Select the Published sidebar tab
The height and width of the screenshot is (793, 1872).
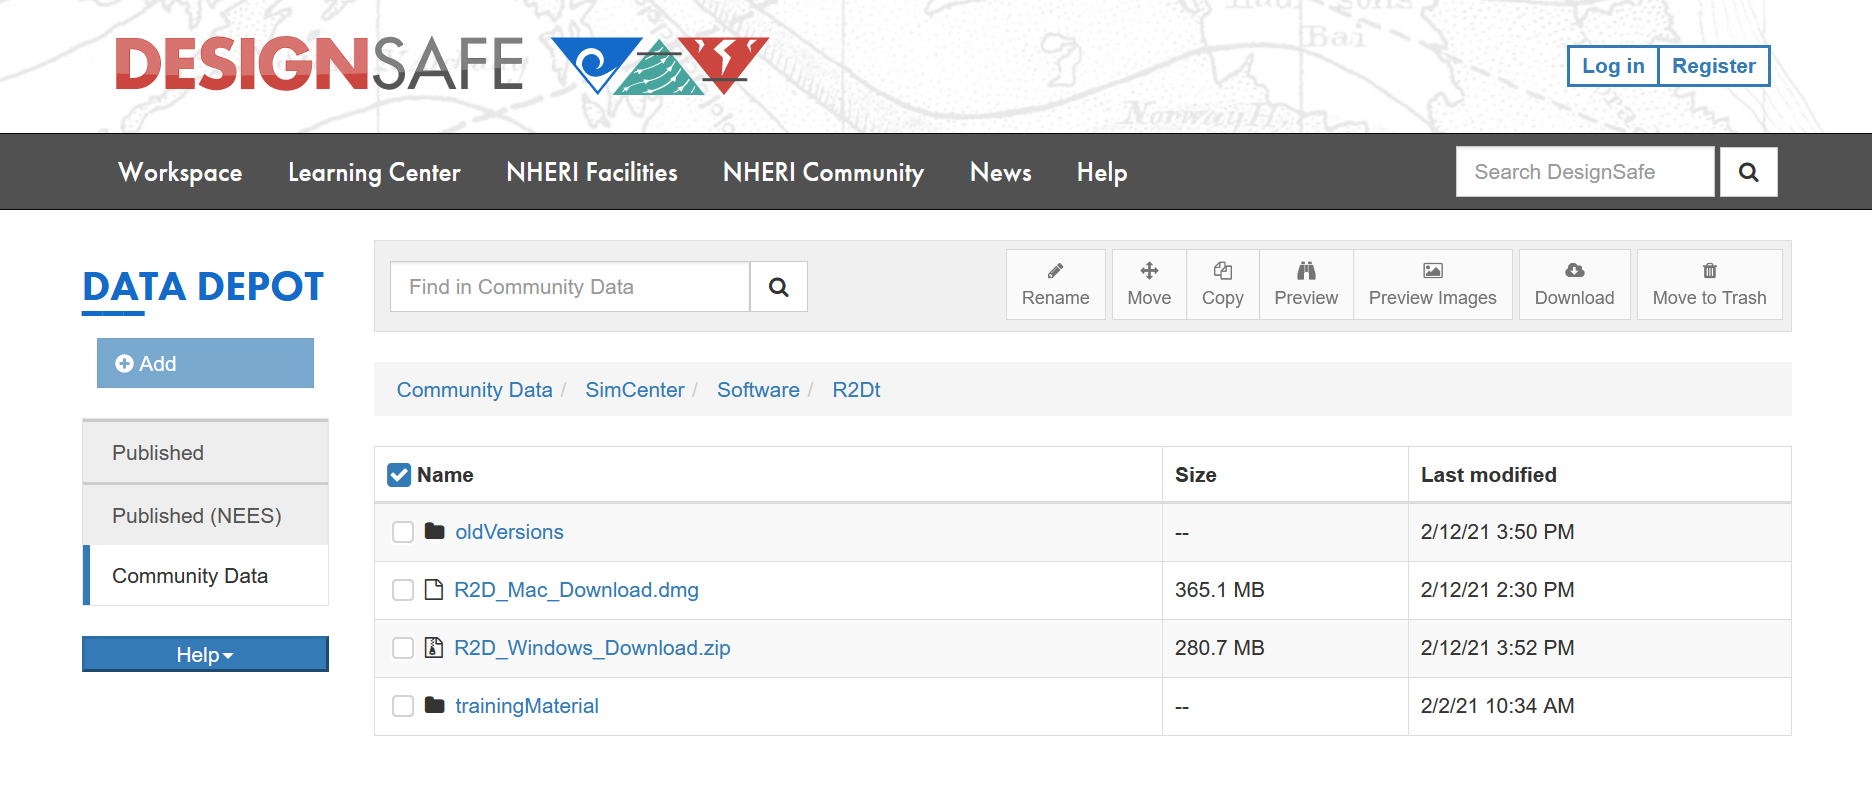(205, 452)
